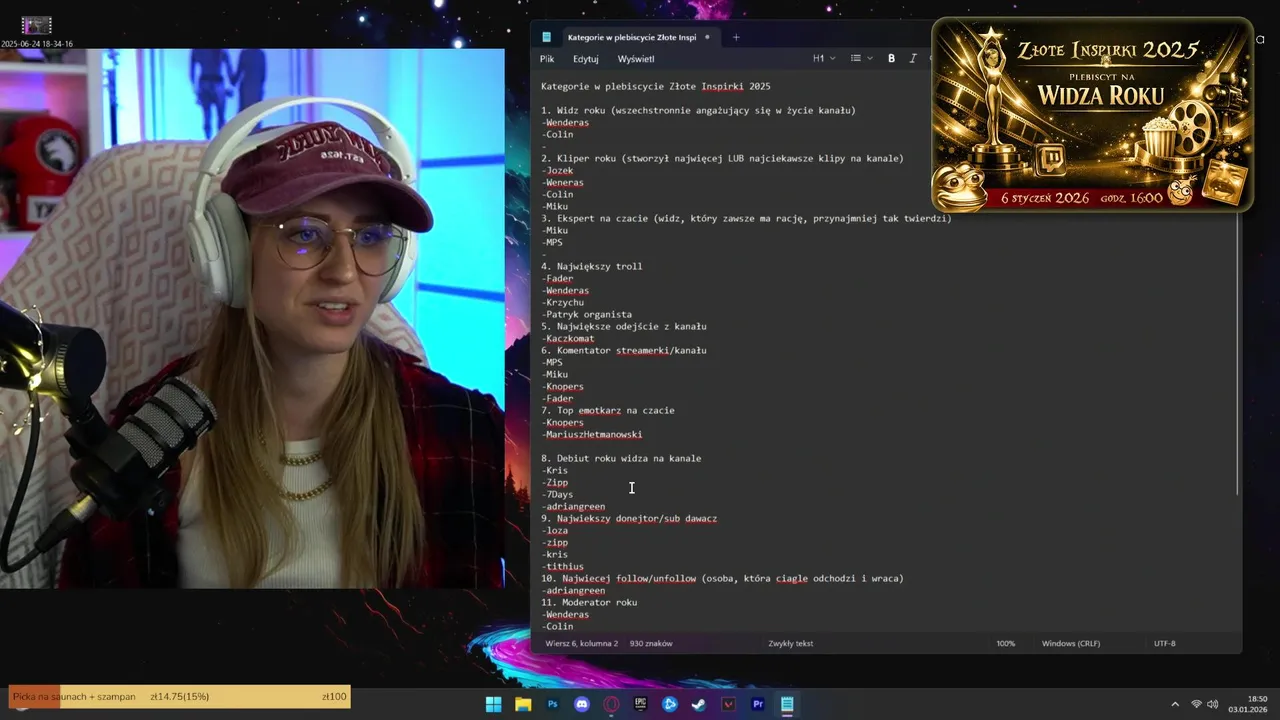This screenshot has height=720, width=1280.
Task: Click the -loza line
Action: pos(555,530)
